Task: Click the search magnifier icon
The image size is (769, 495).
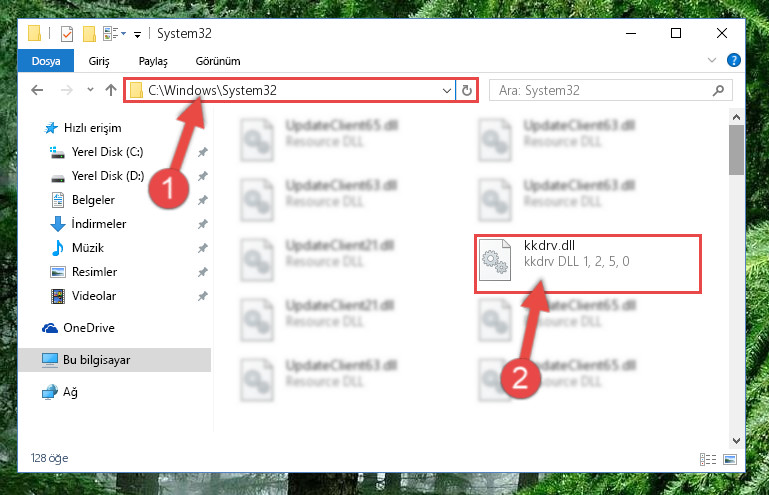Action: 718,90
